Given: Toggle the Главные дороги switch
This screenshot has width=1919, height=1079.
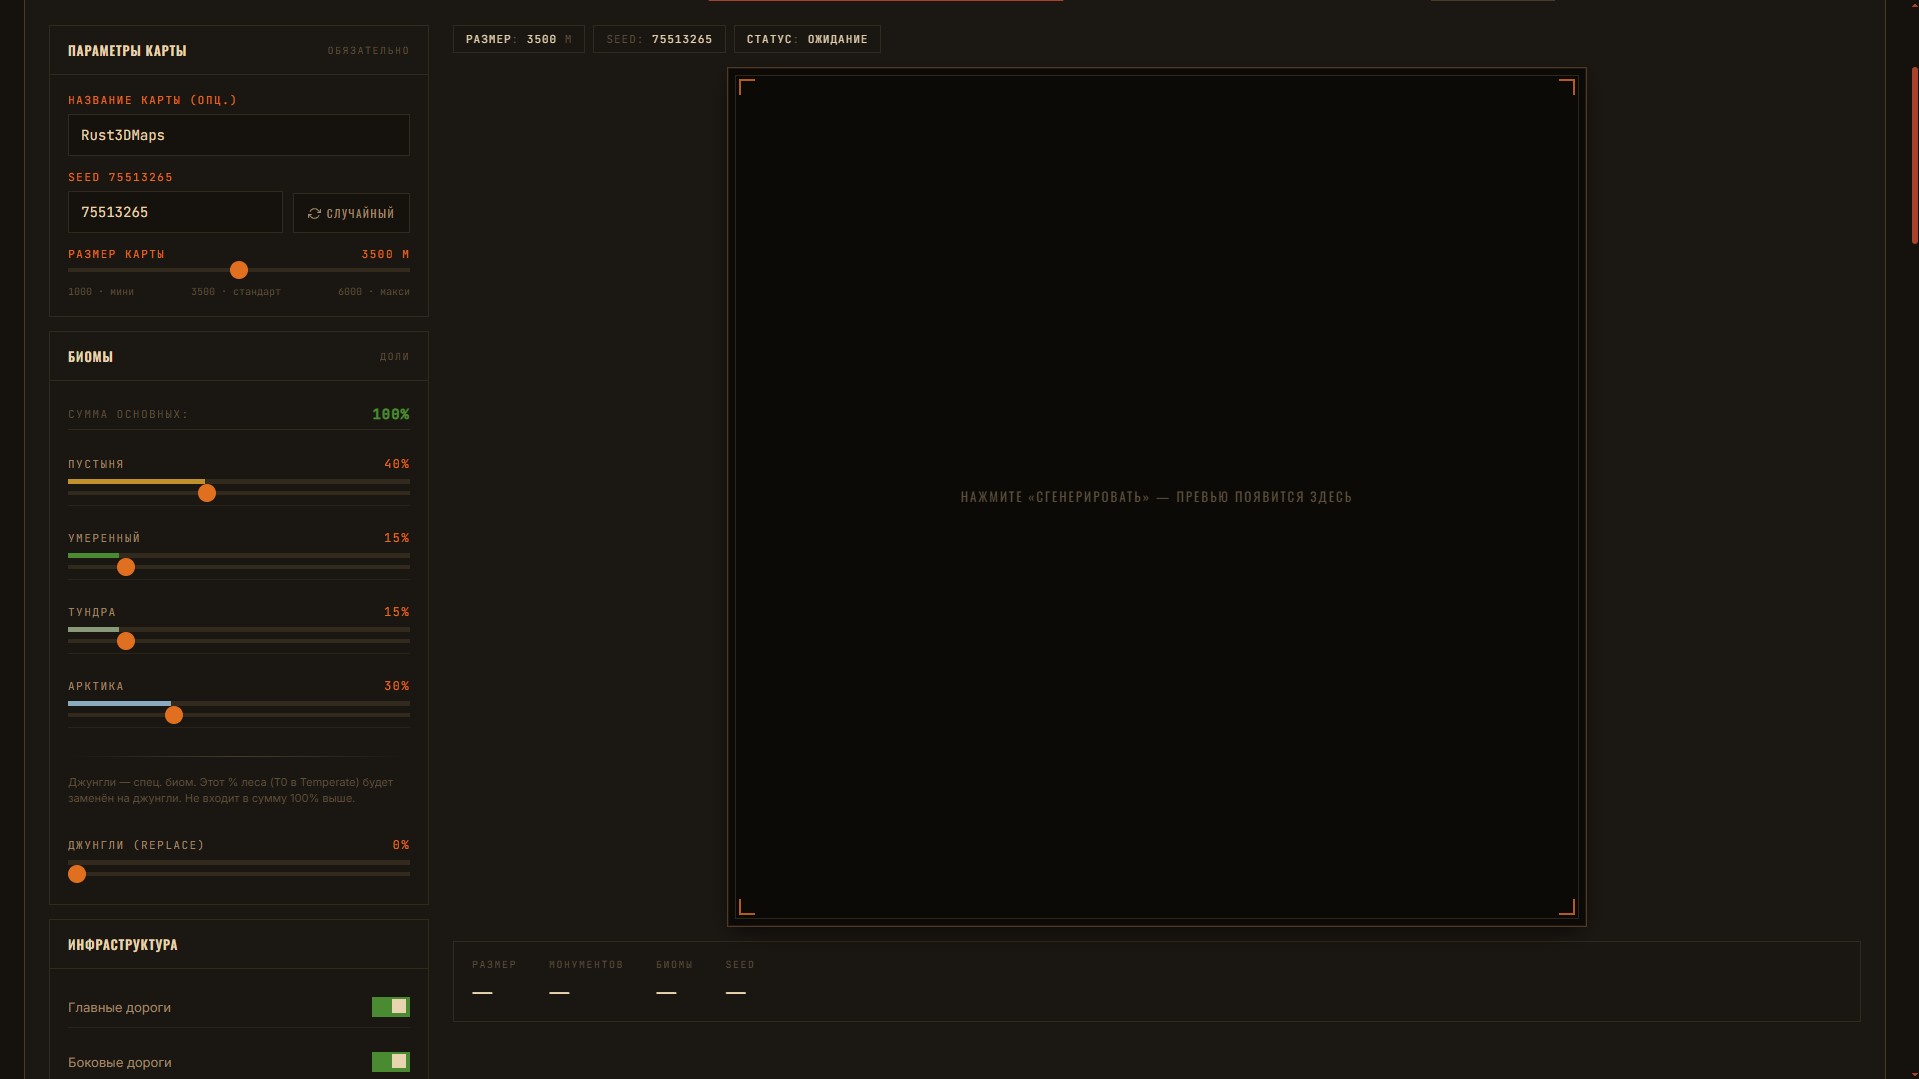Looking at the screenshot, I should click(x=391, y=1007).
